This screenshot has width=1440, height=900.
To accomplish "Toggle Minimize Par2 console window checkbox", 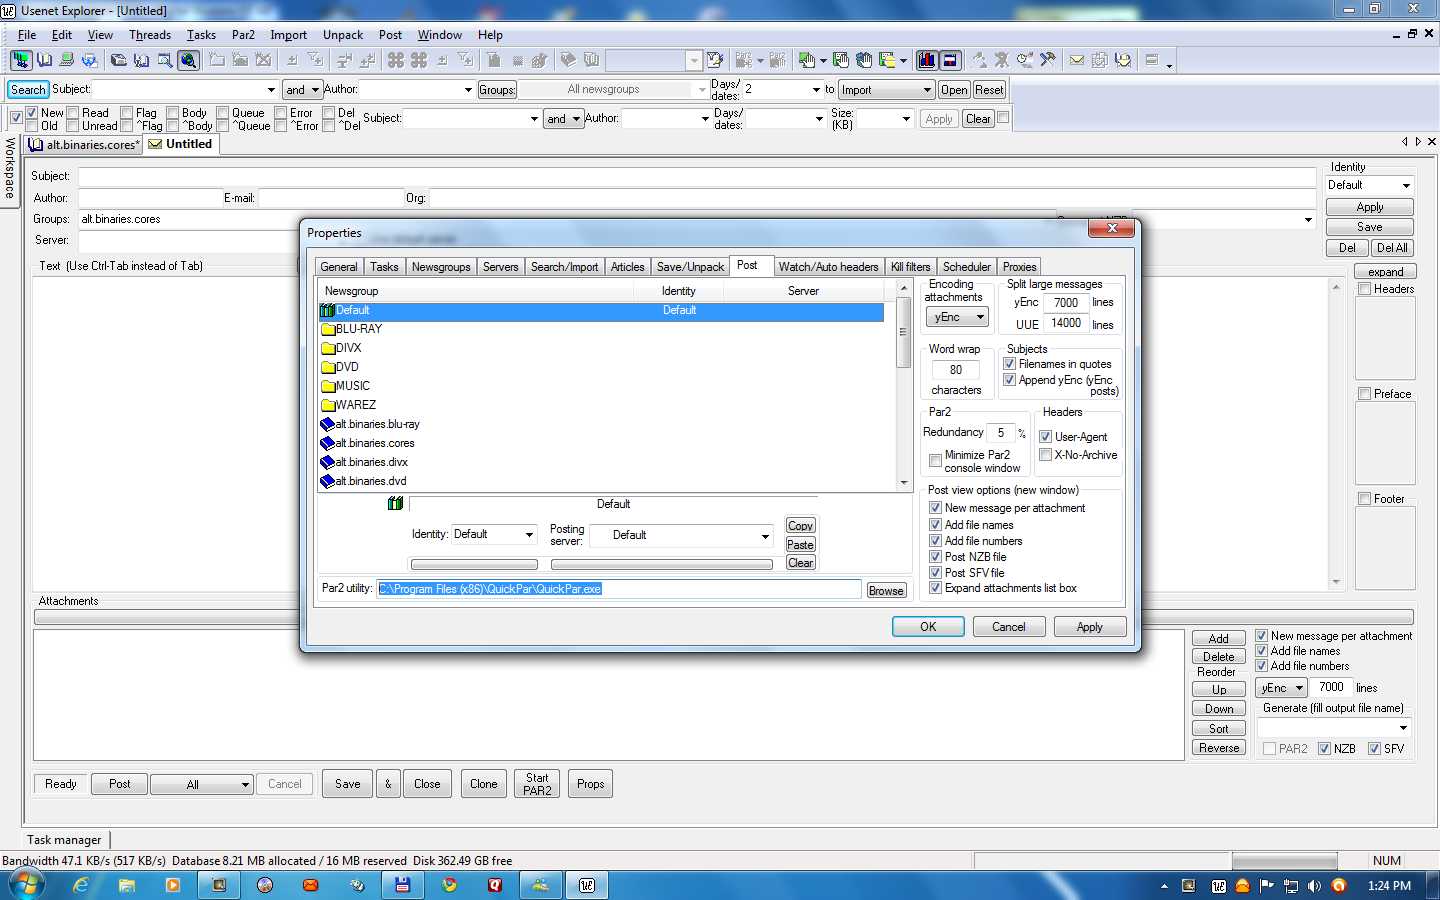I will [935, 461].
